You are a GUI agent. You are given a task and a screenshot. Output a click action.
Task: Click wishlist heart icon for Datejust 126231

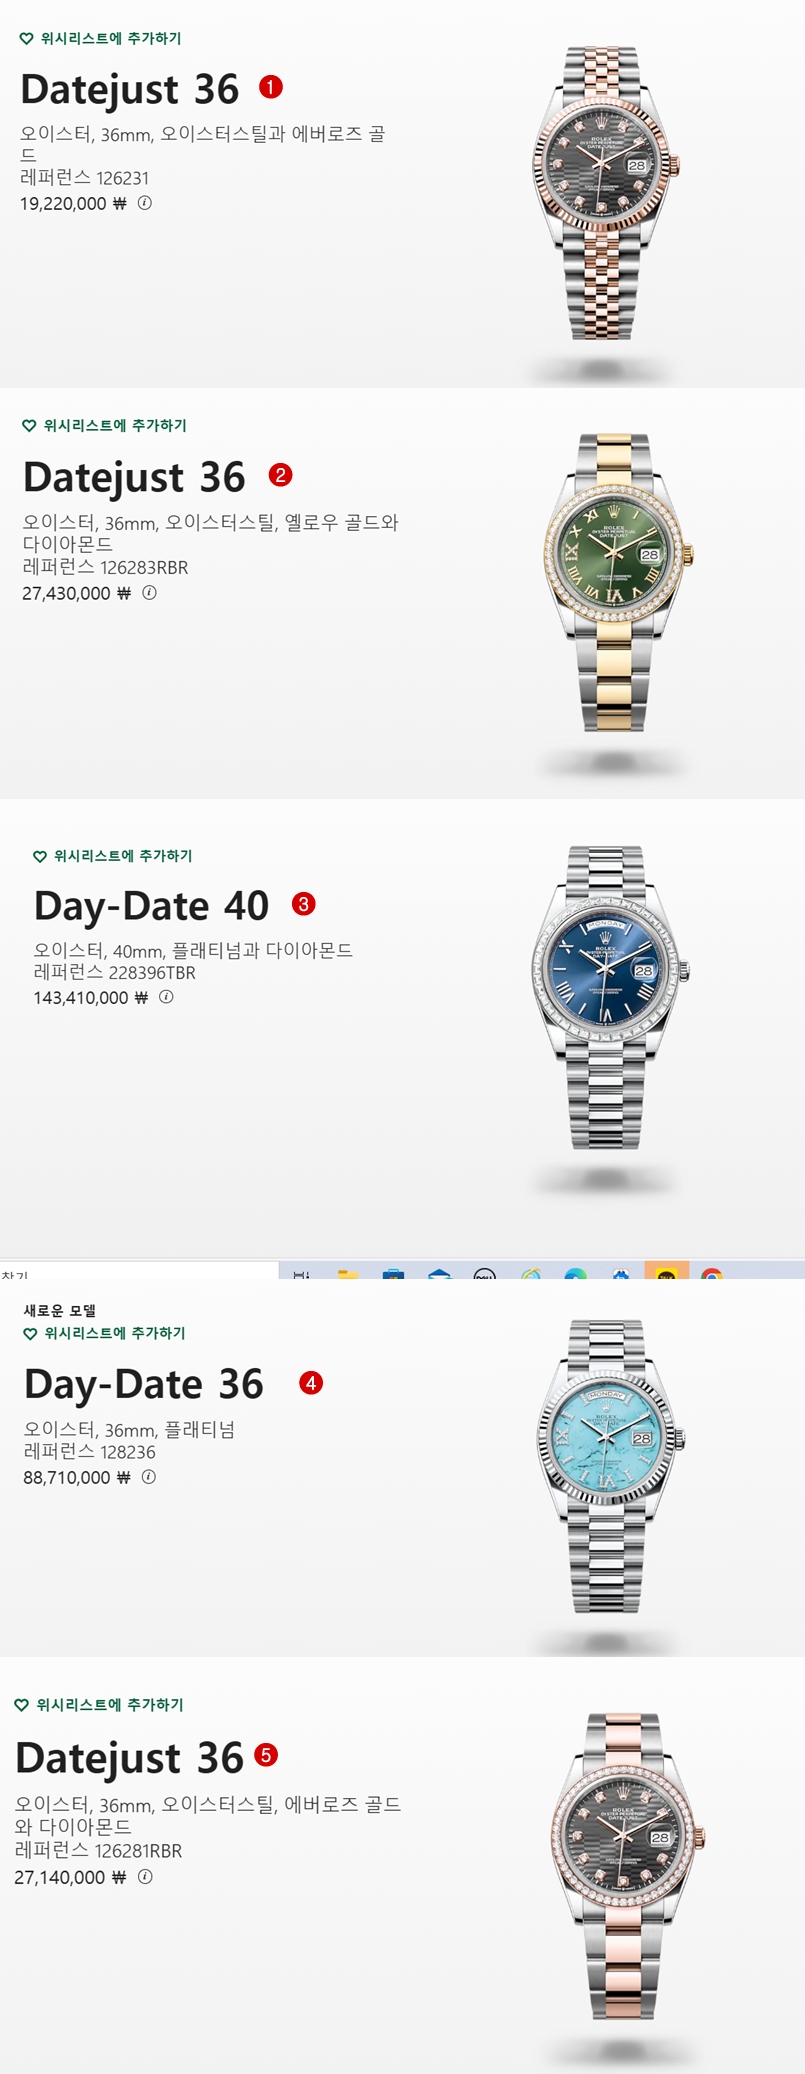[x=27, y=39]
